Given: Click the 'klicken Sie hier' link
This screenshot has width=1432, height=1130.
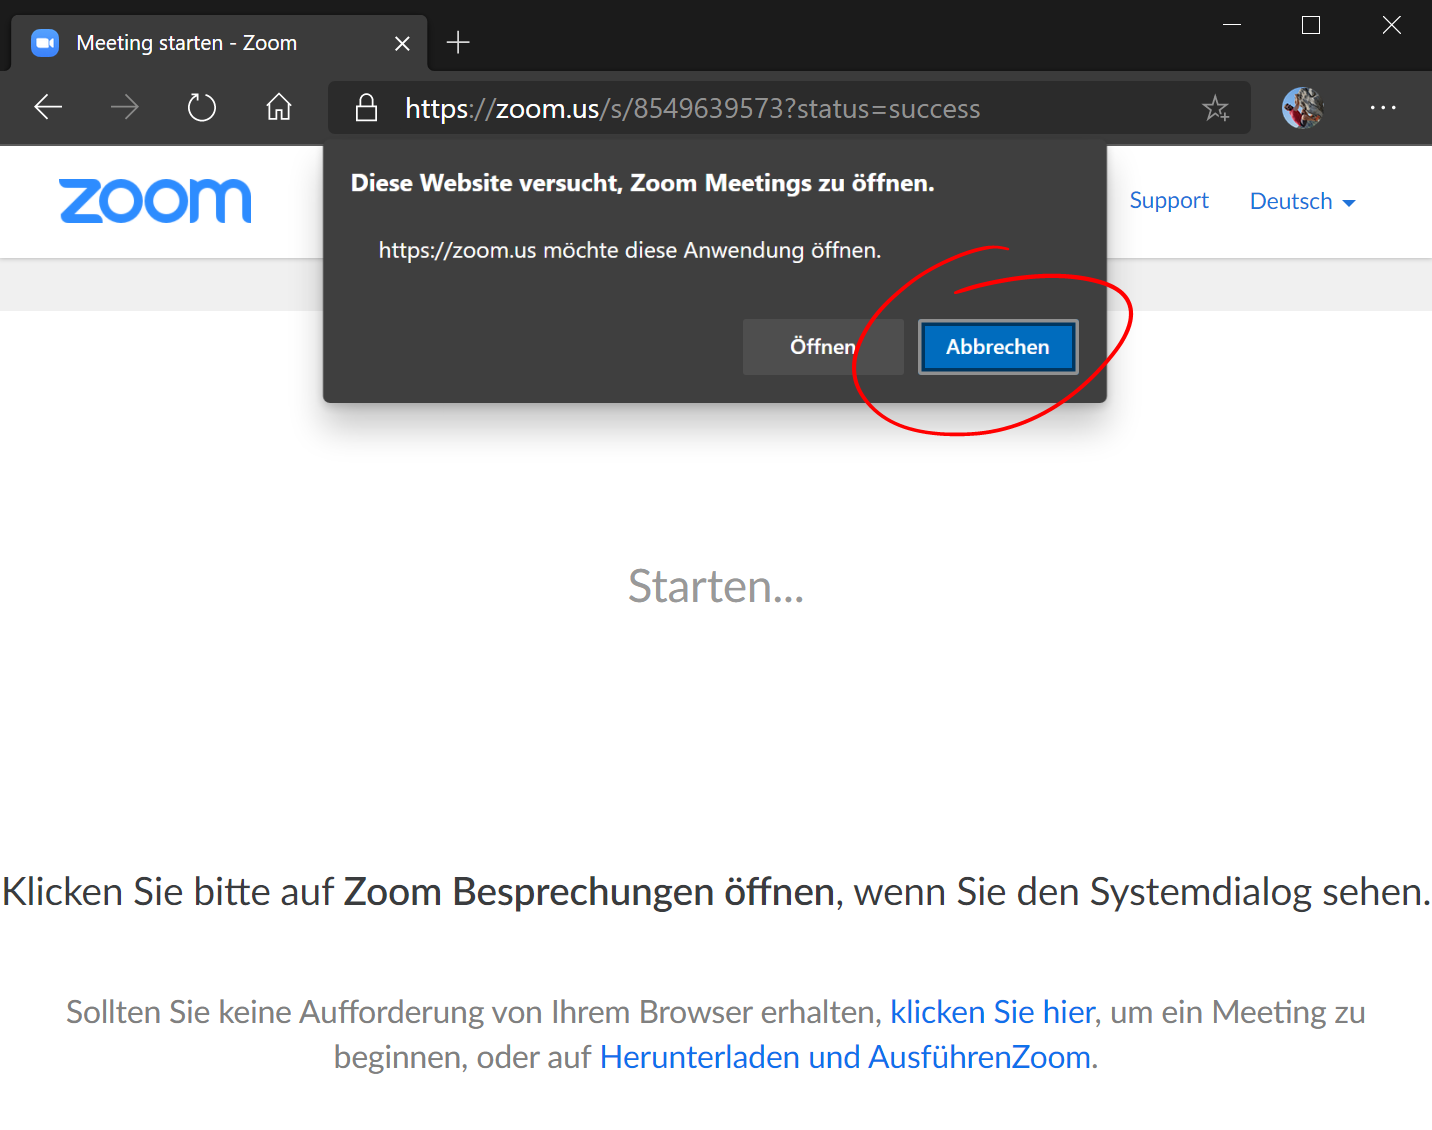Looking at the screenshot, I should point(992,1012).
